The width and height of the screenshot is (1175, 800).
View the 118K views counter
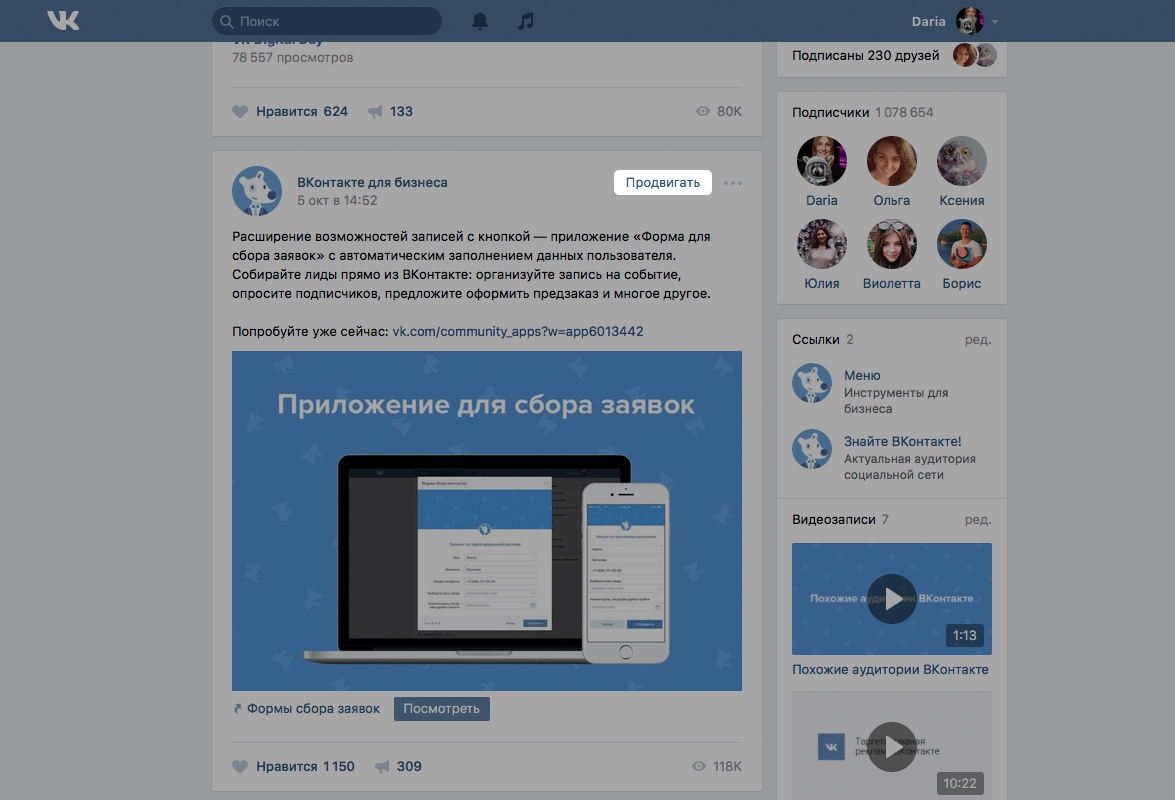(717, 766)
